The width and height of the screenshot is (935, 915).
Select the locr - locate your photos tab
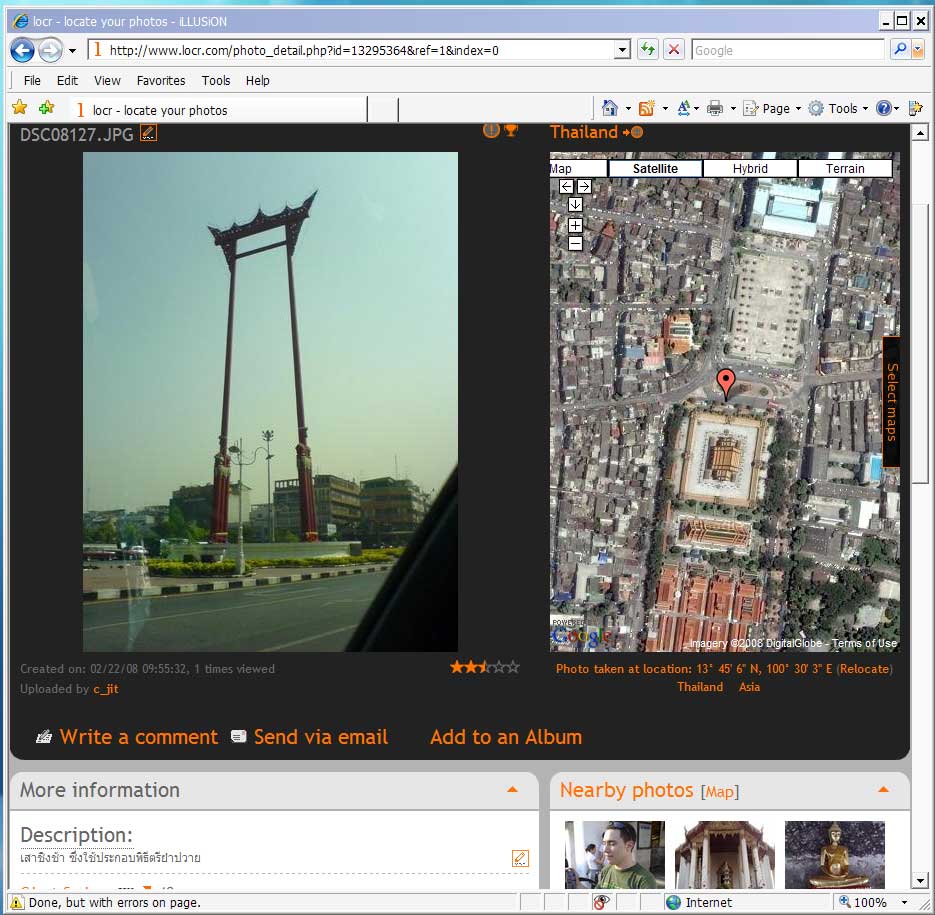(218, 110)
